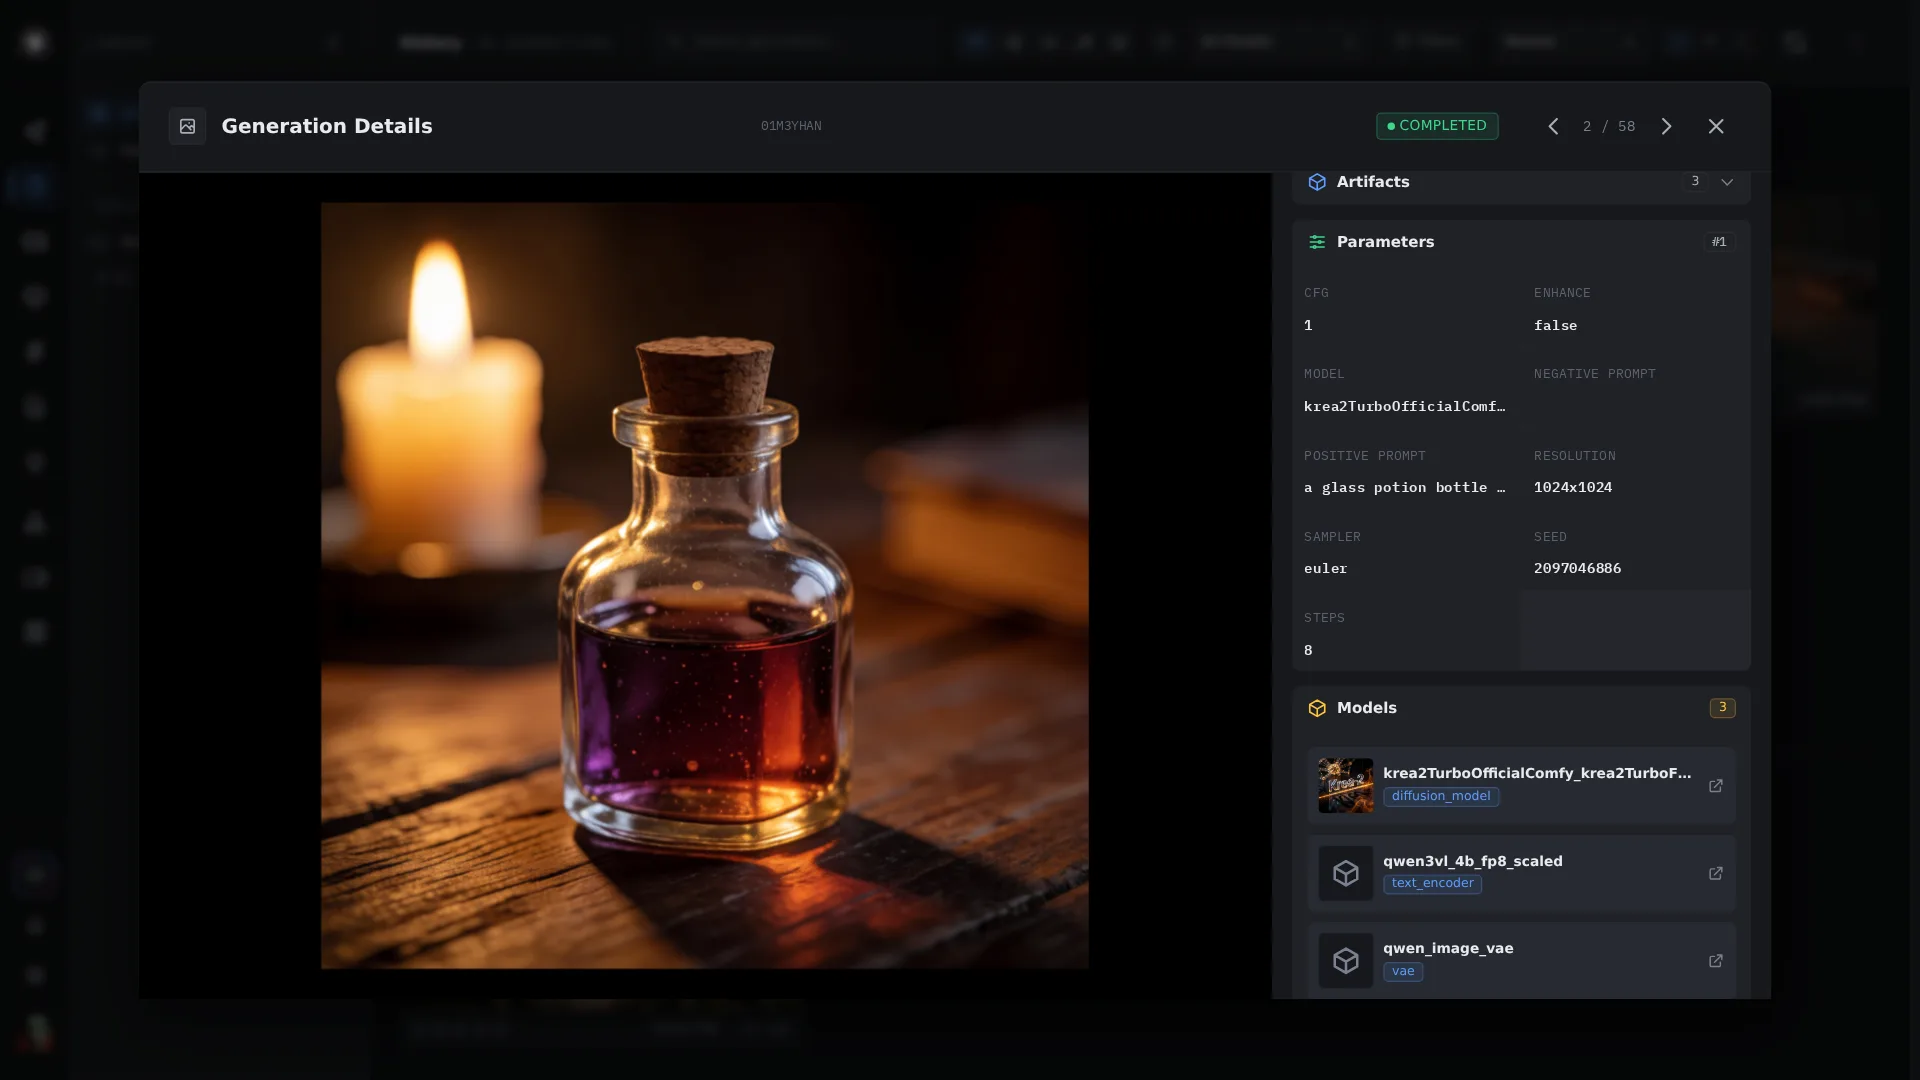Screen dimensions: 1920x1080
Task: Open qwen_image_vae external link icon
Action: tap(1716, 961)
